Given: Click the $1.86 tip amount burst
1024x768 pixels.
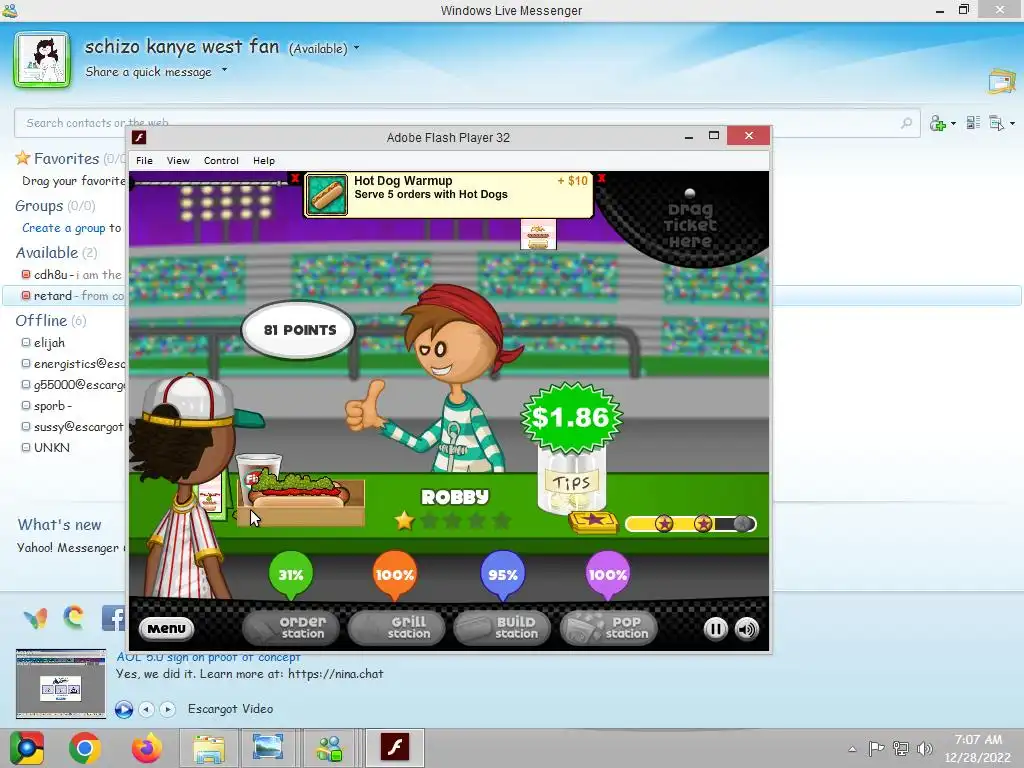Looking at the screenshot, I should (x=571, y=417).
